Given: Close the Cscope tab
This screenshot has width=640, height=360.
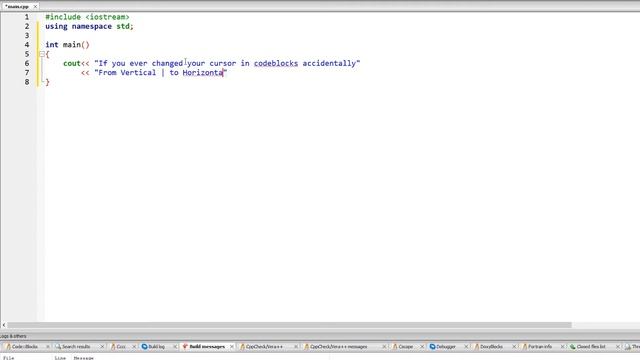Looking at the screenshot, I should click(422, 347).
